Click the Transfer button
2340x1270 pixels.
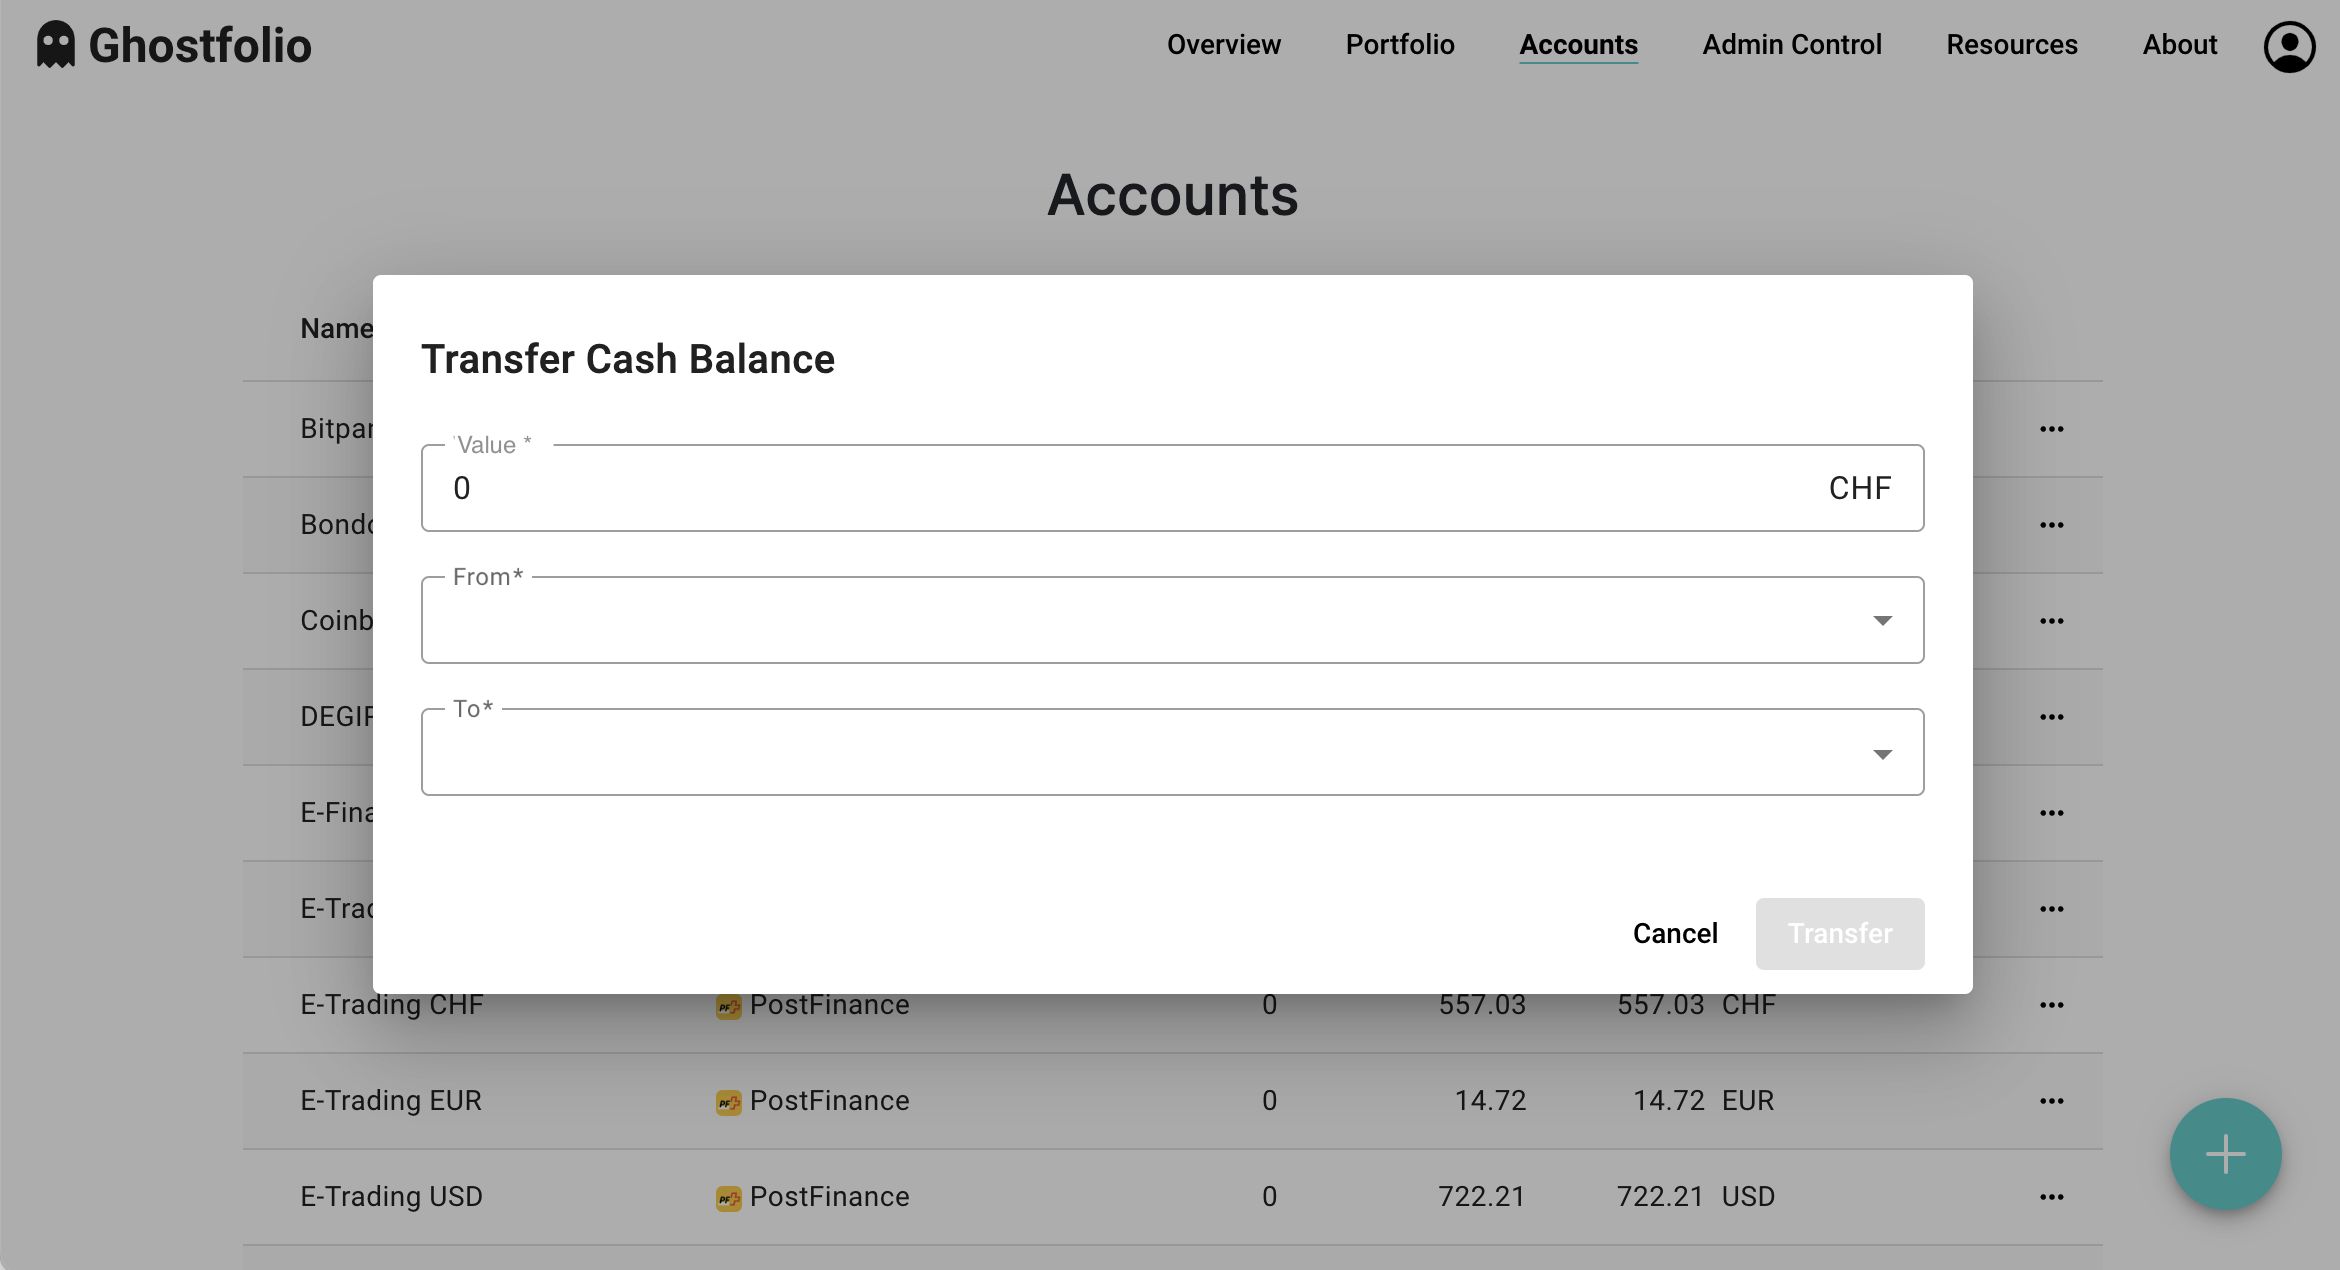[x=1839, y=933]
